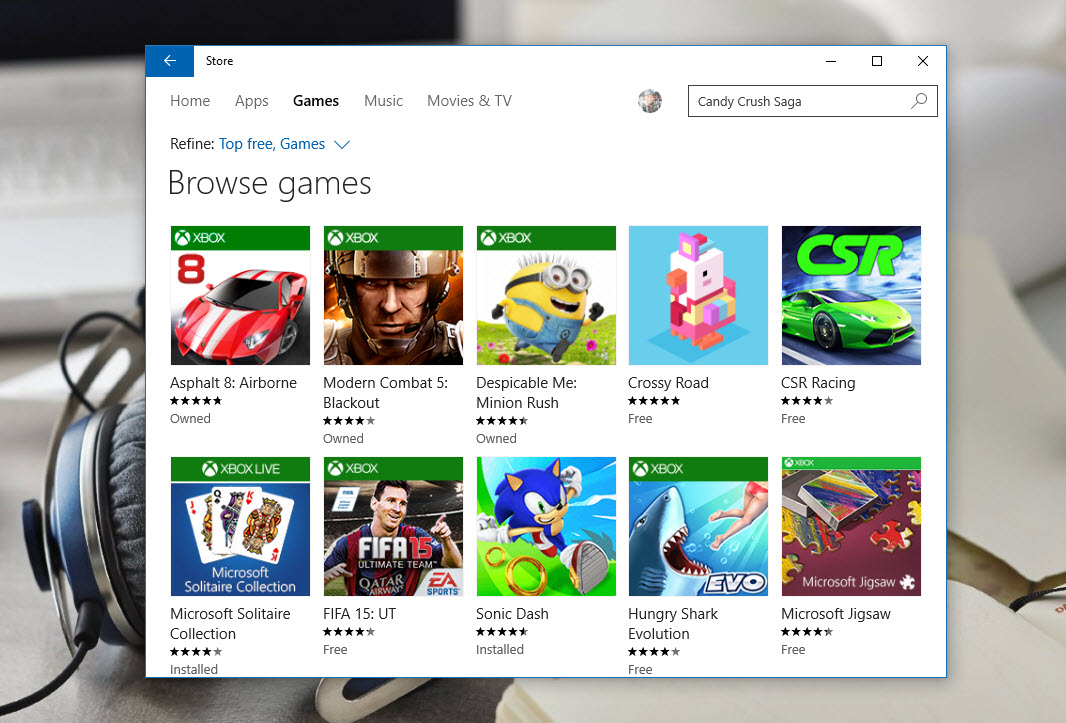Switch to the Home tab

tap(190, 101)
